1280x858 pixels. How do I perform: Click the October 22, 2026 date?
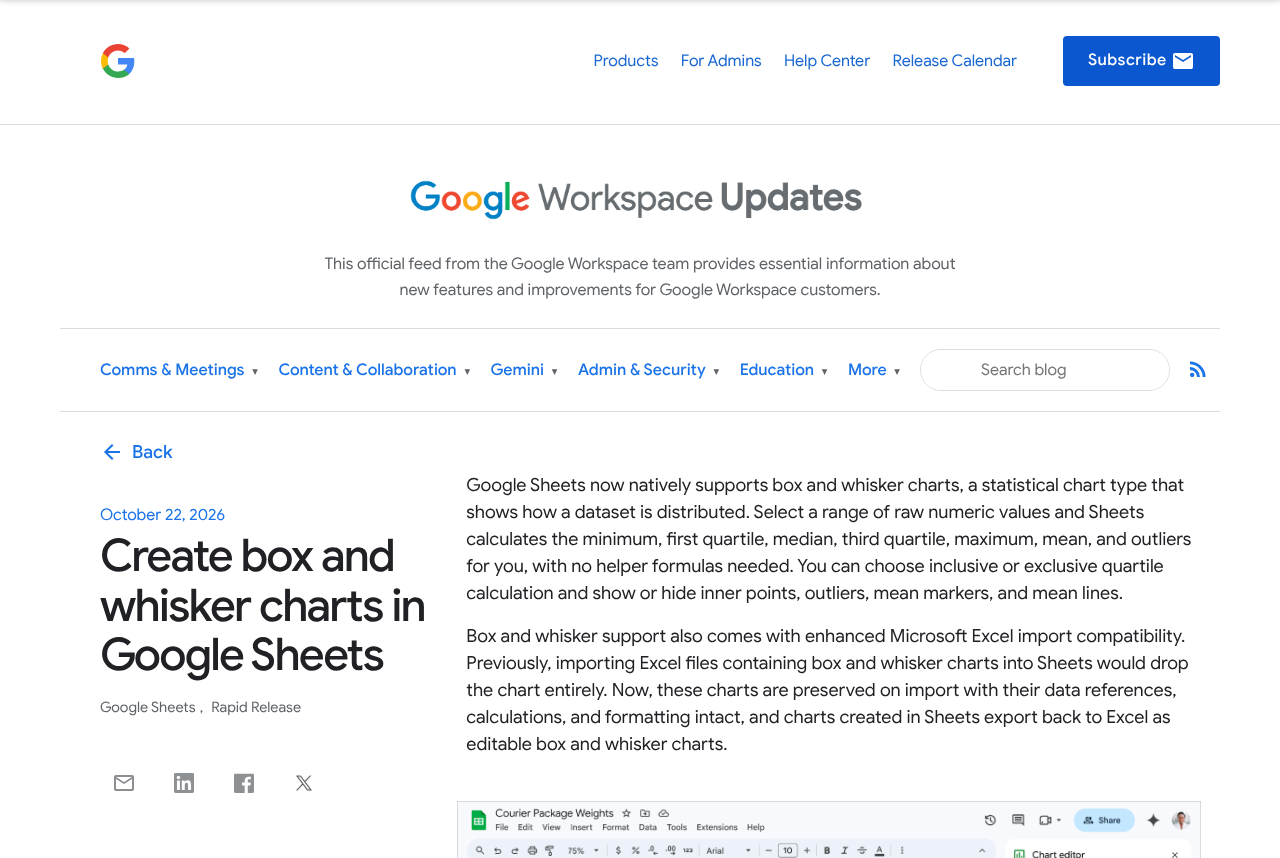click(x=162, y=515)
